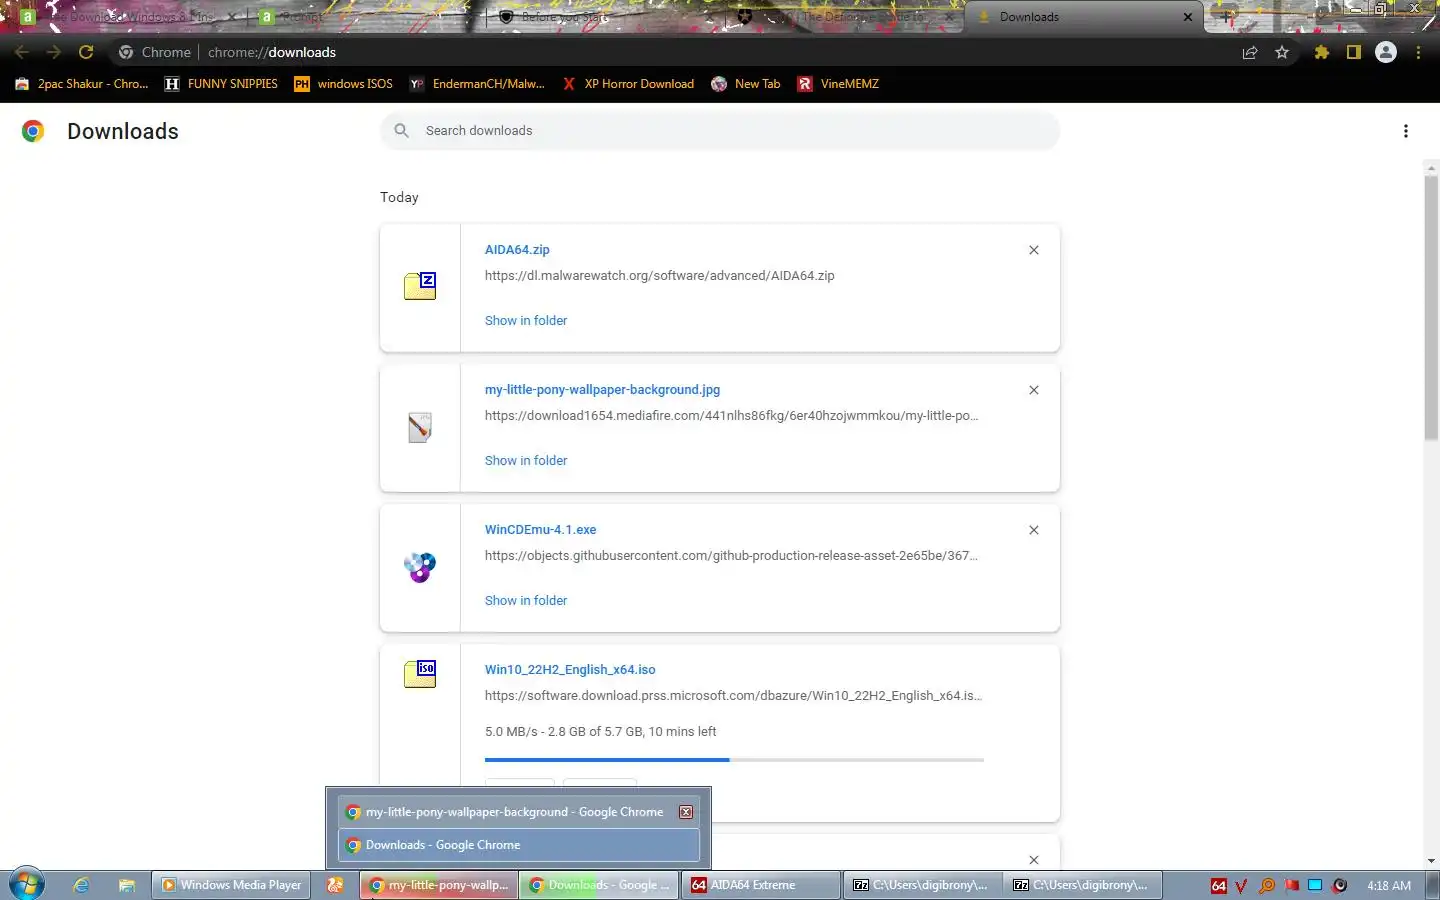Click the AIDA64.zip file icon
Image resolution: width=1440 pixels, height=900 pixels.
(420, 286)
